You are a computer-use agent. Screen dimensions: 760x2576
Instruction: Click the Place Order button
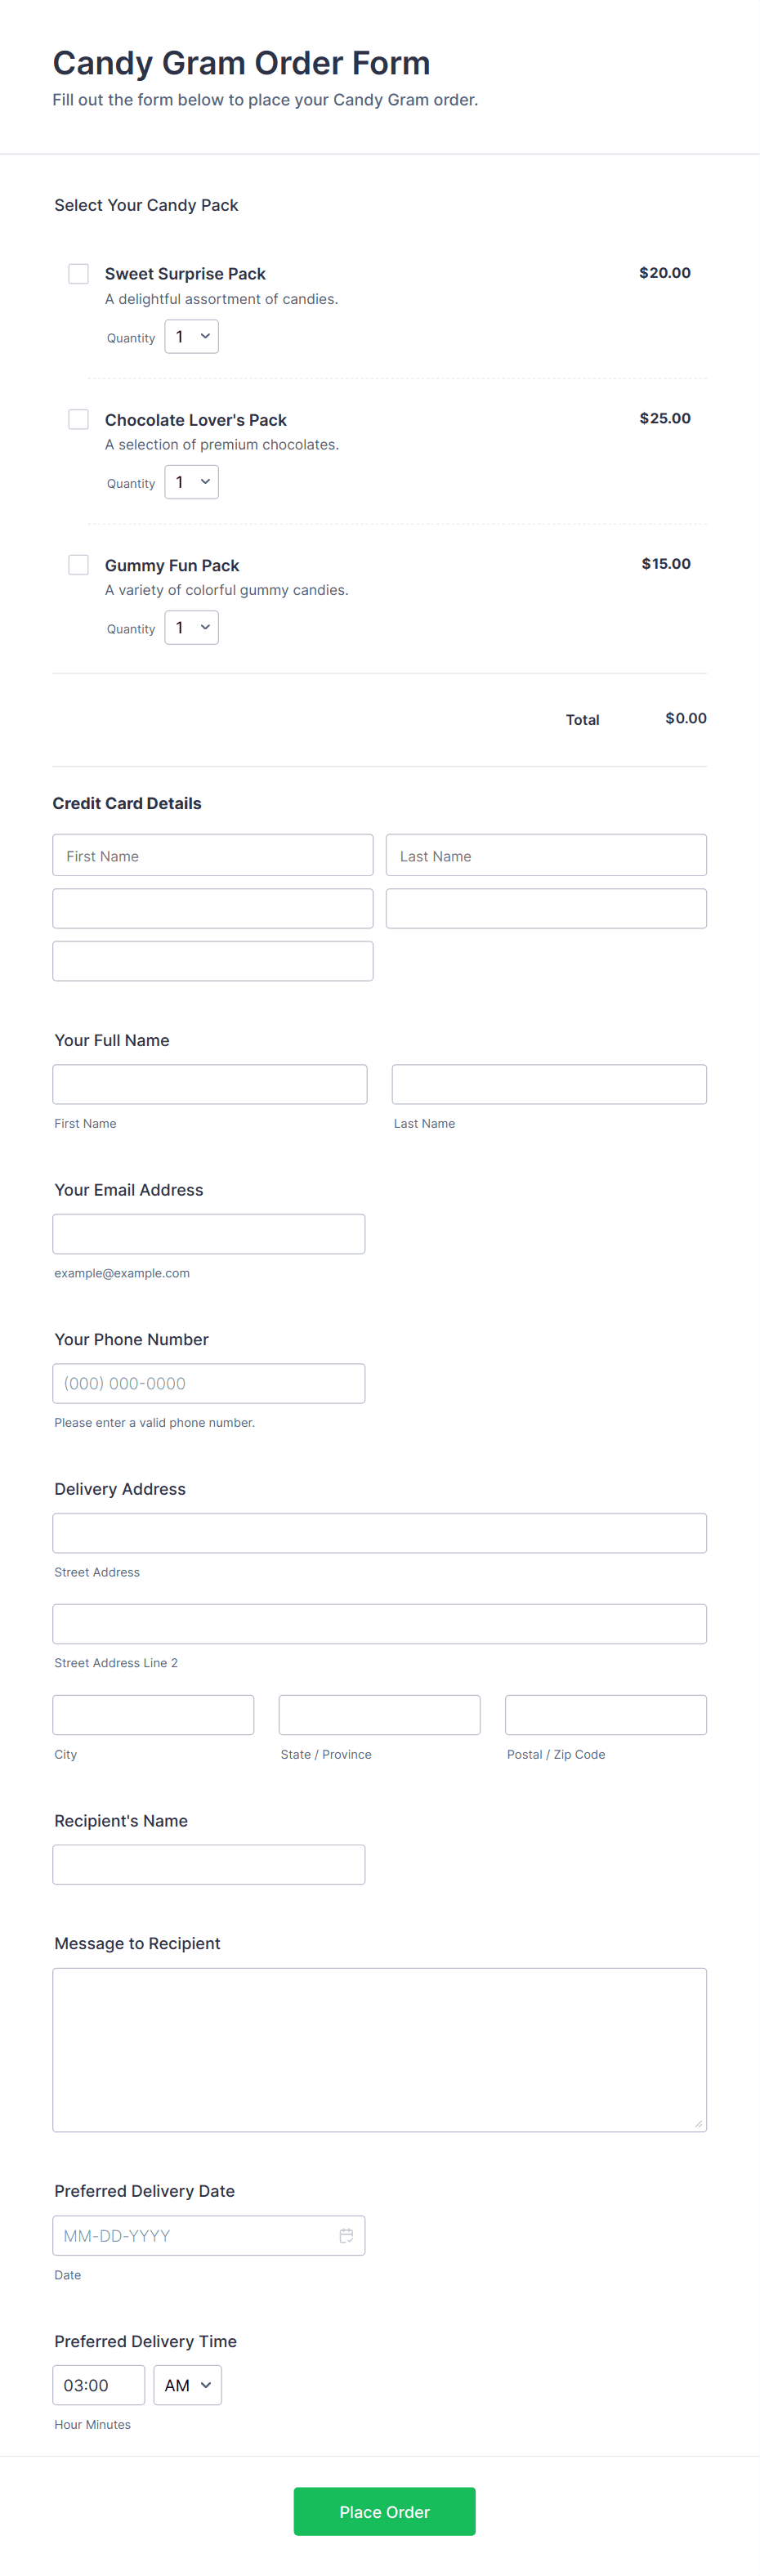click(x=384, y=2511)
